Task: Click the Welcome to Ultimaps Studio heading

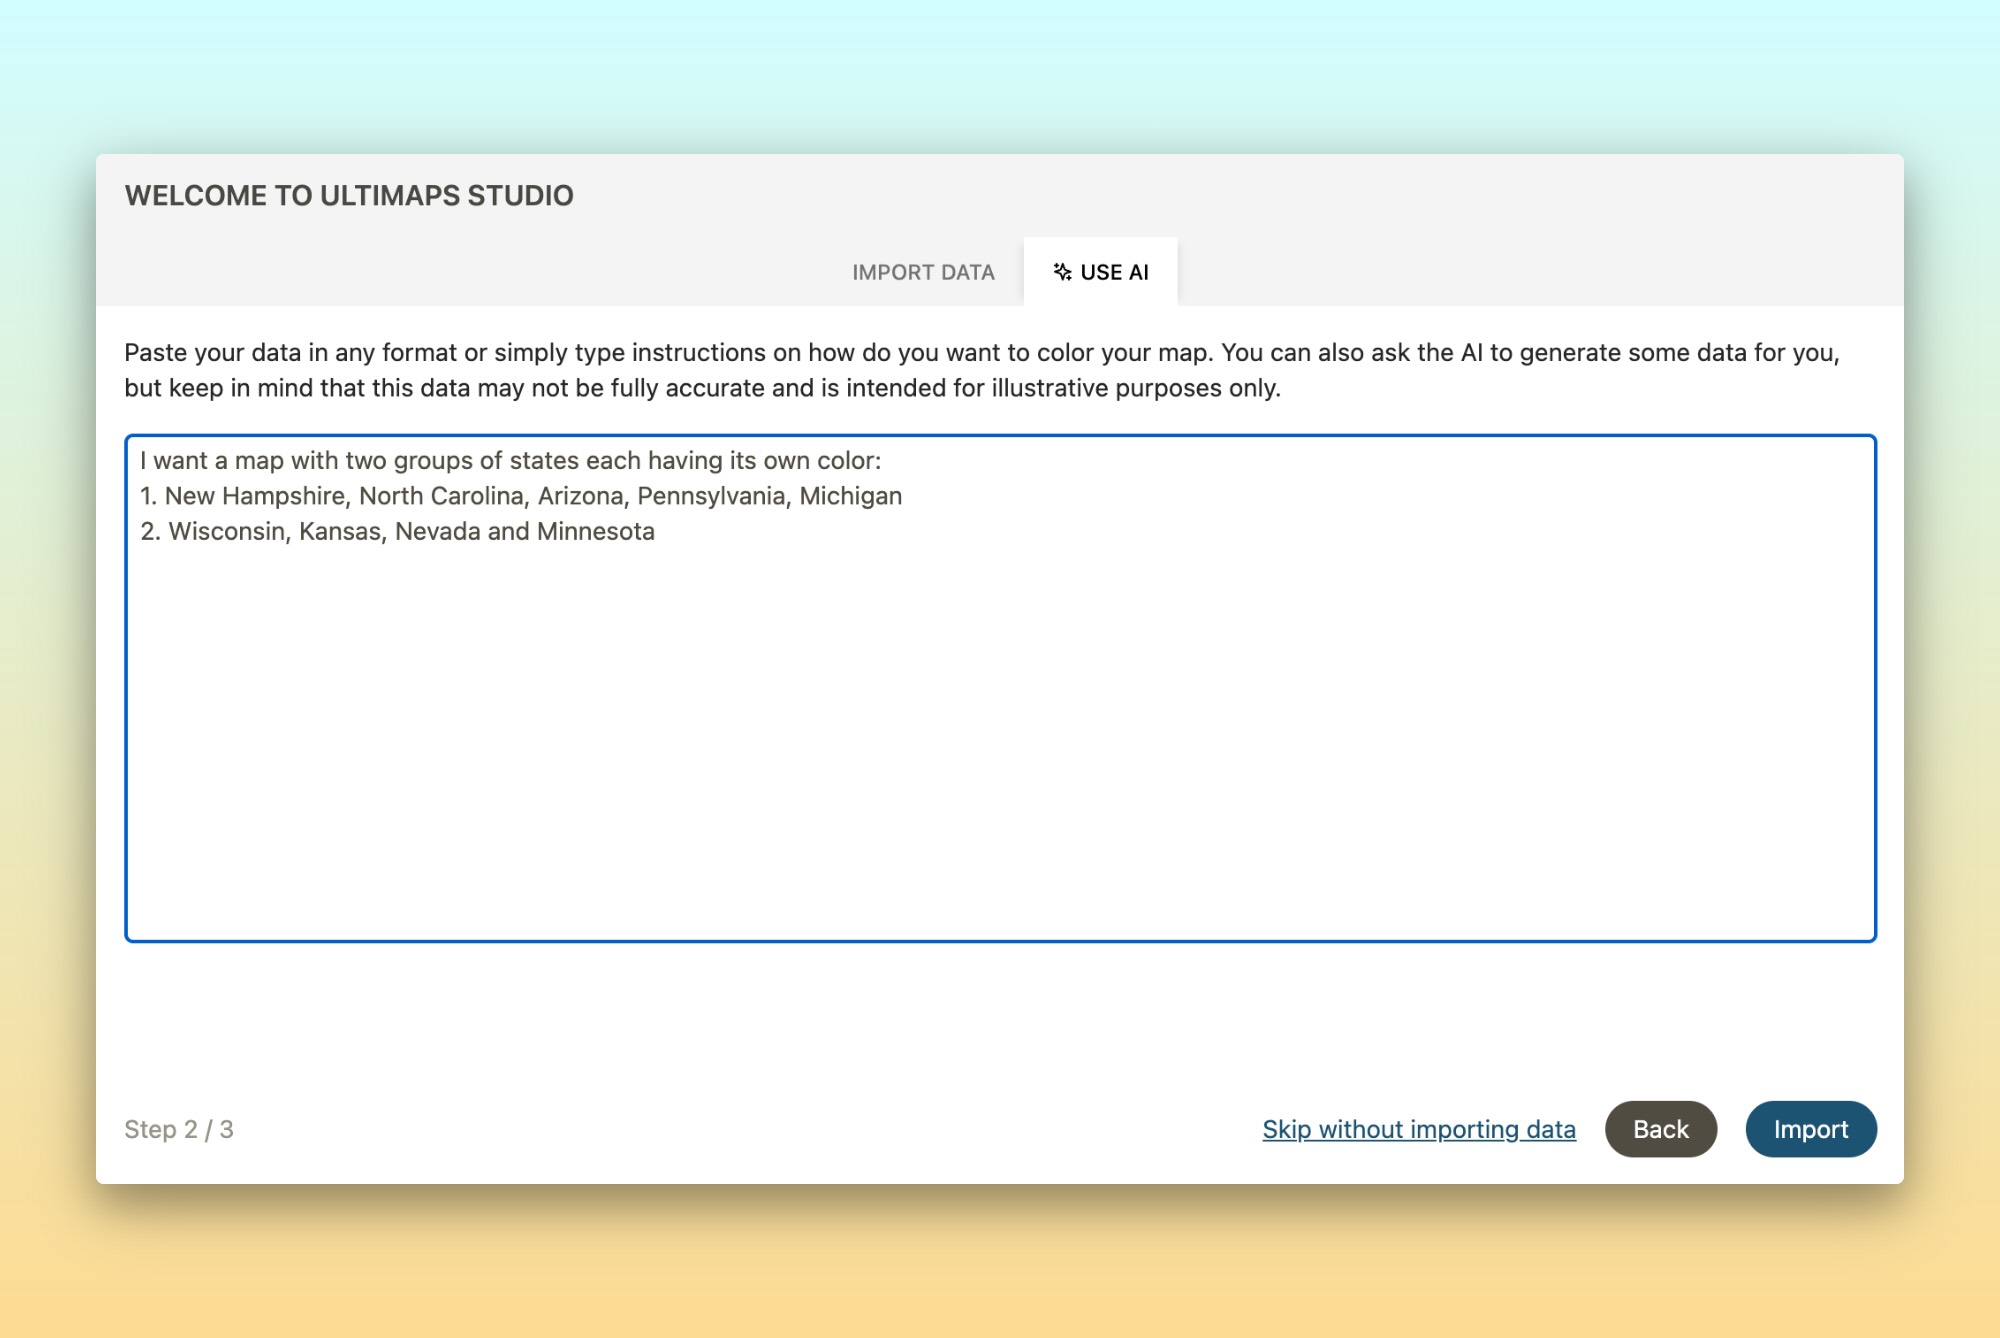Action: click(349, 196)
